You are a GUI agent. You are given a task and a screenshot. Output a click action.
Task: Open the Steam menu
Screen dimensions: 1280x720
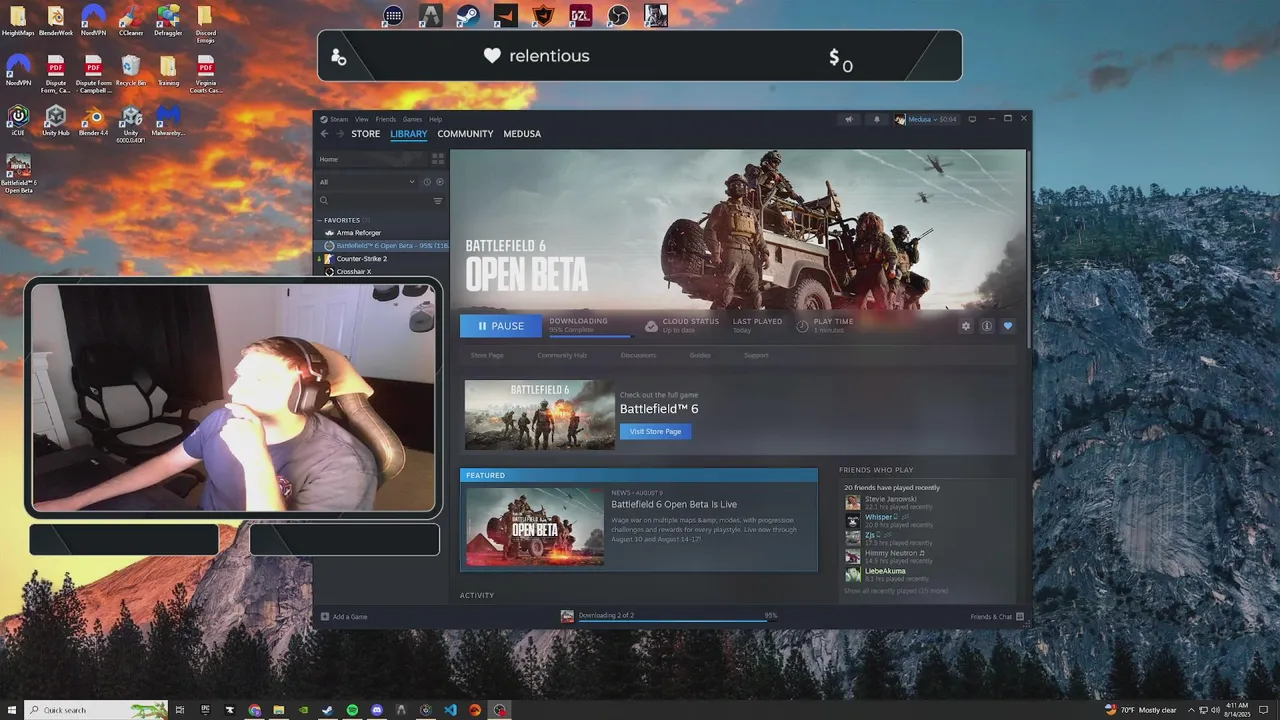click(335, 119)
